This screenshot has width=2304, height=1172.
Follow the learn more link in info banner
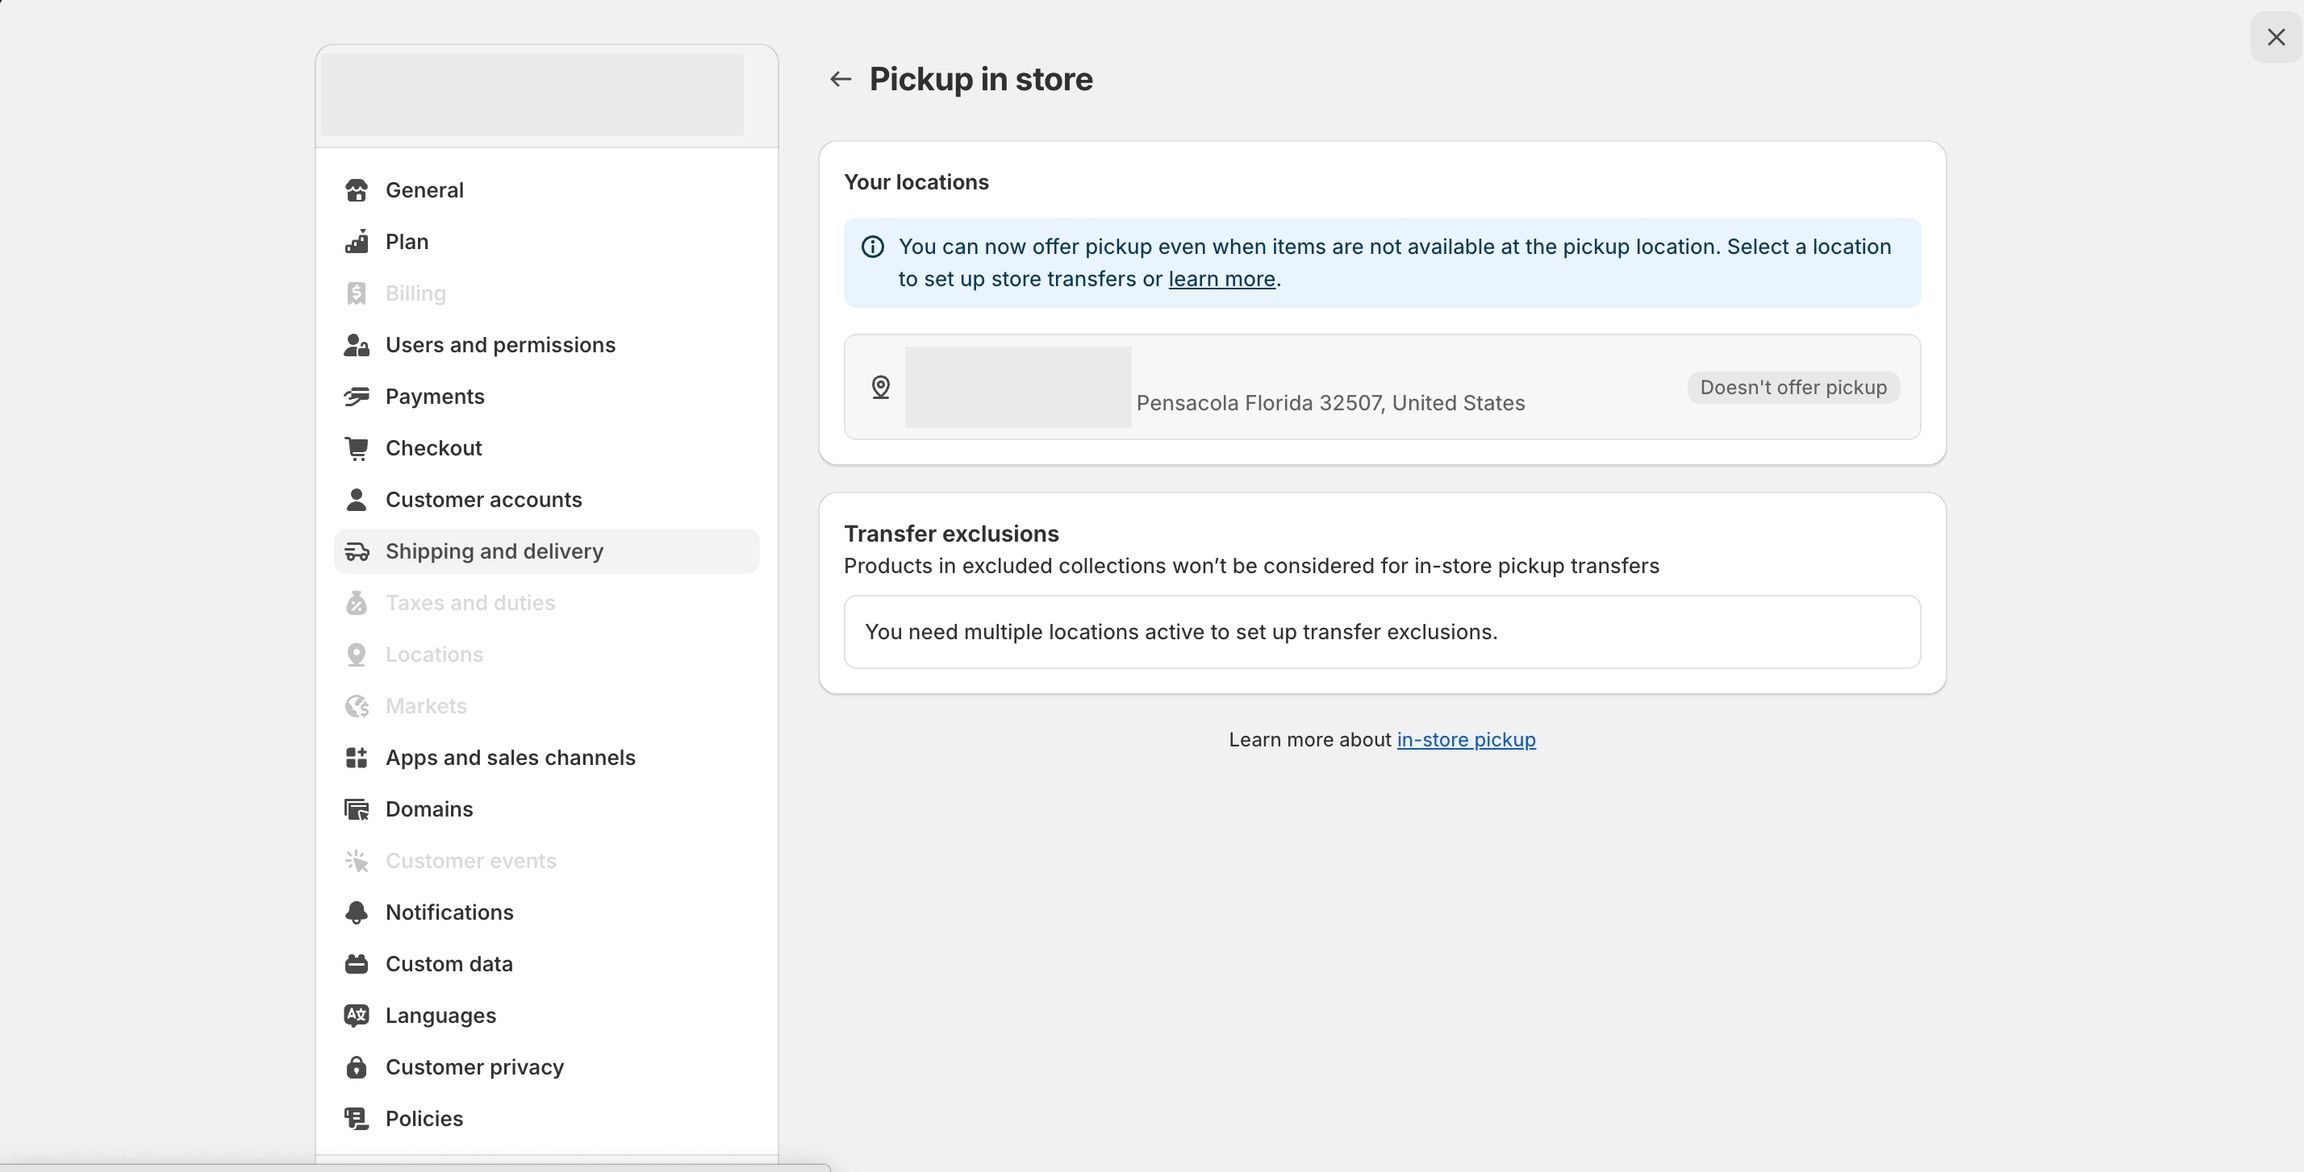1221,279
